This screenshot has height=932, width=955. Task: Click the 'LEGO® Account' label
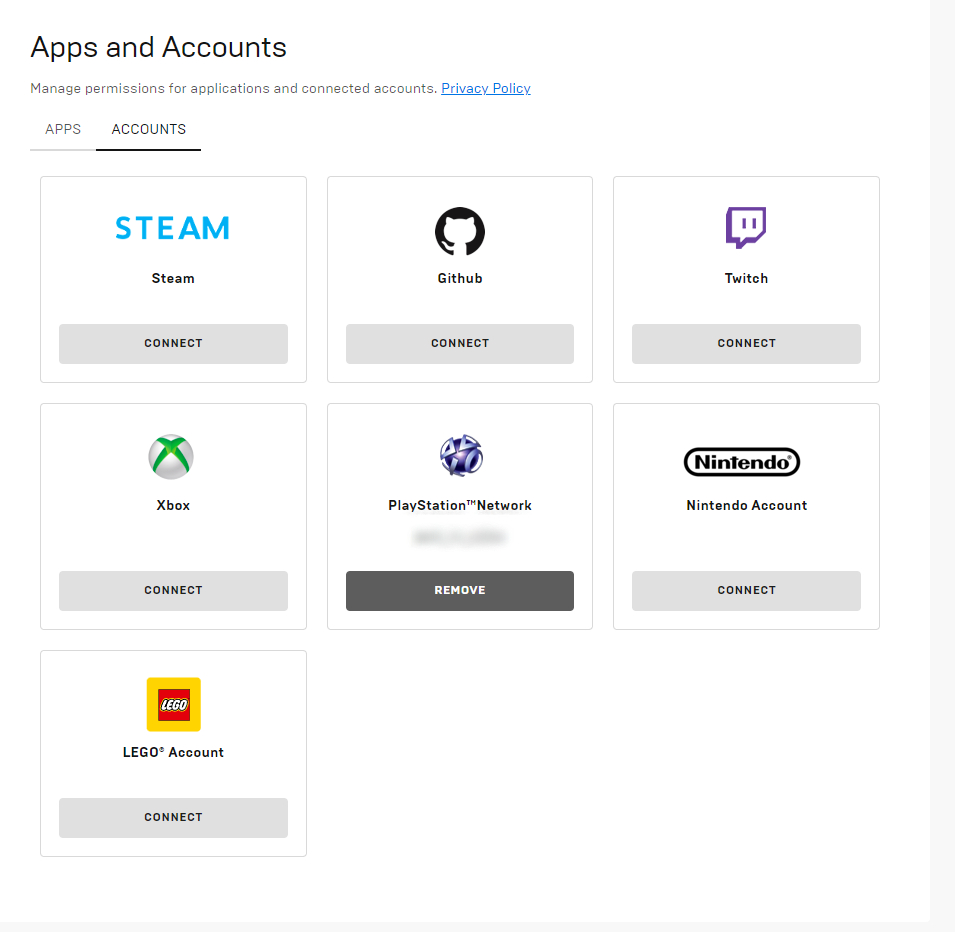click(173, 752)
